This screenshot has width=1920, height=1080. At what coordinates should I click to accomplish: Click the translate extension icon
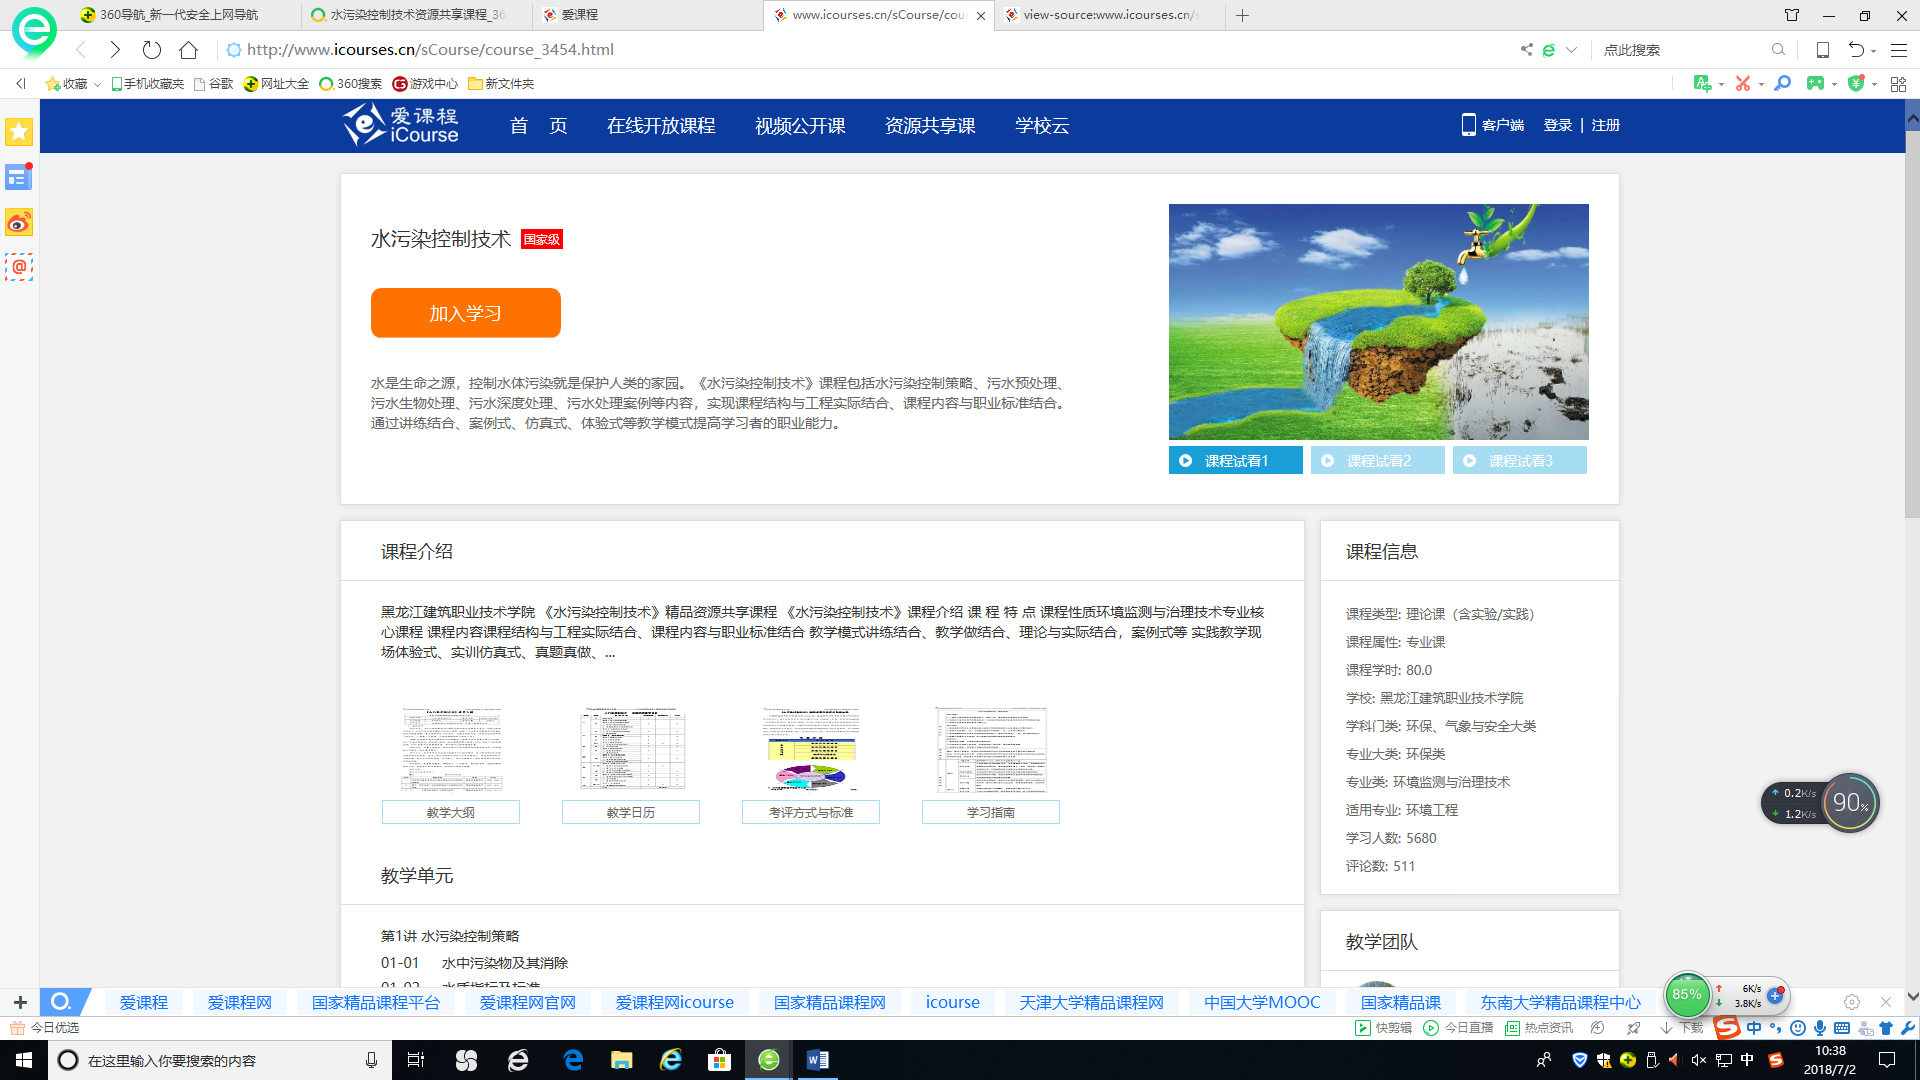coord(1702,83)
